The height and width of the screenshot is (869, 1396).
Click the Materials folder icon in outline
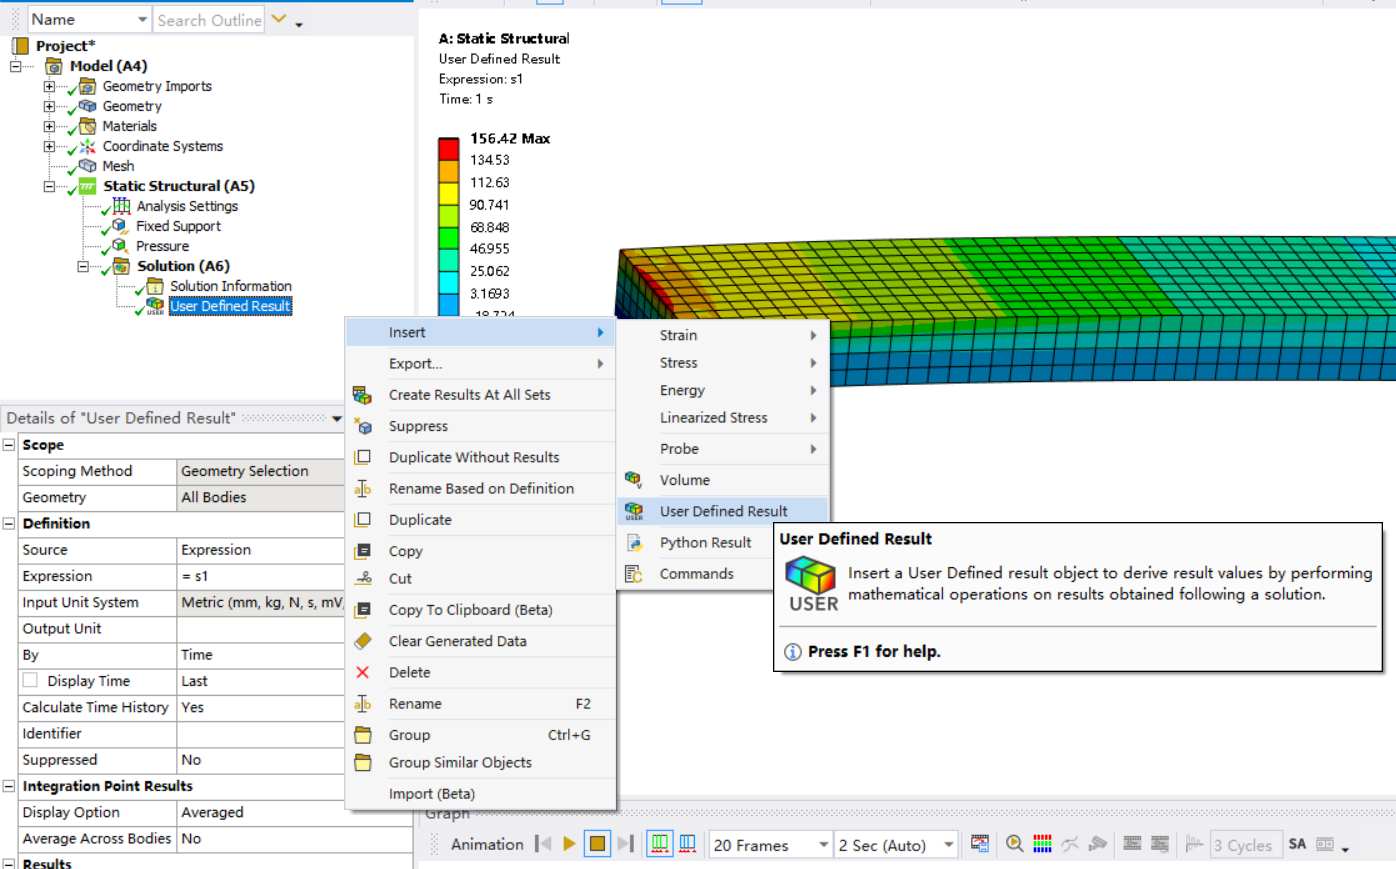click(87, 126)
